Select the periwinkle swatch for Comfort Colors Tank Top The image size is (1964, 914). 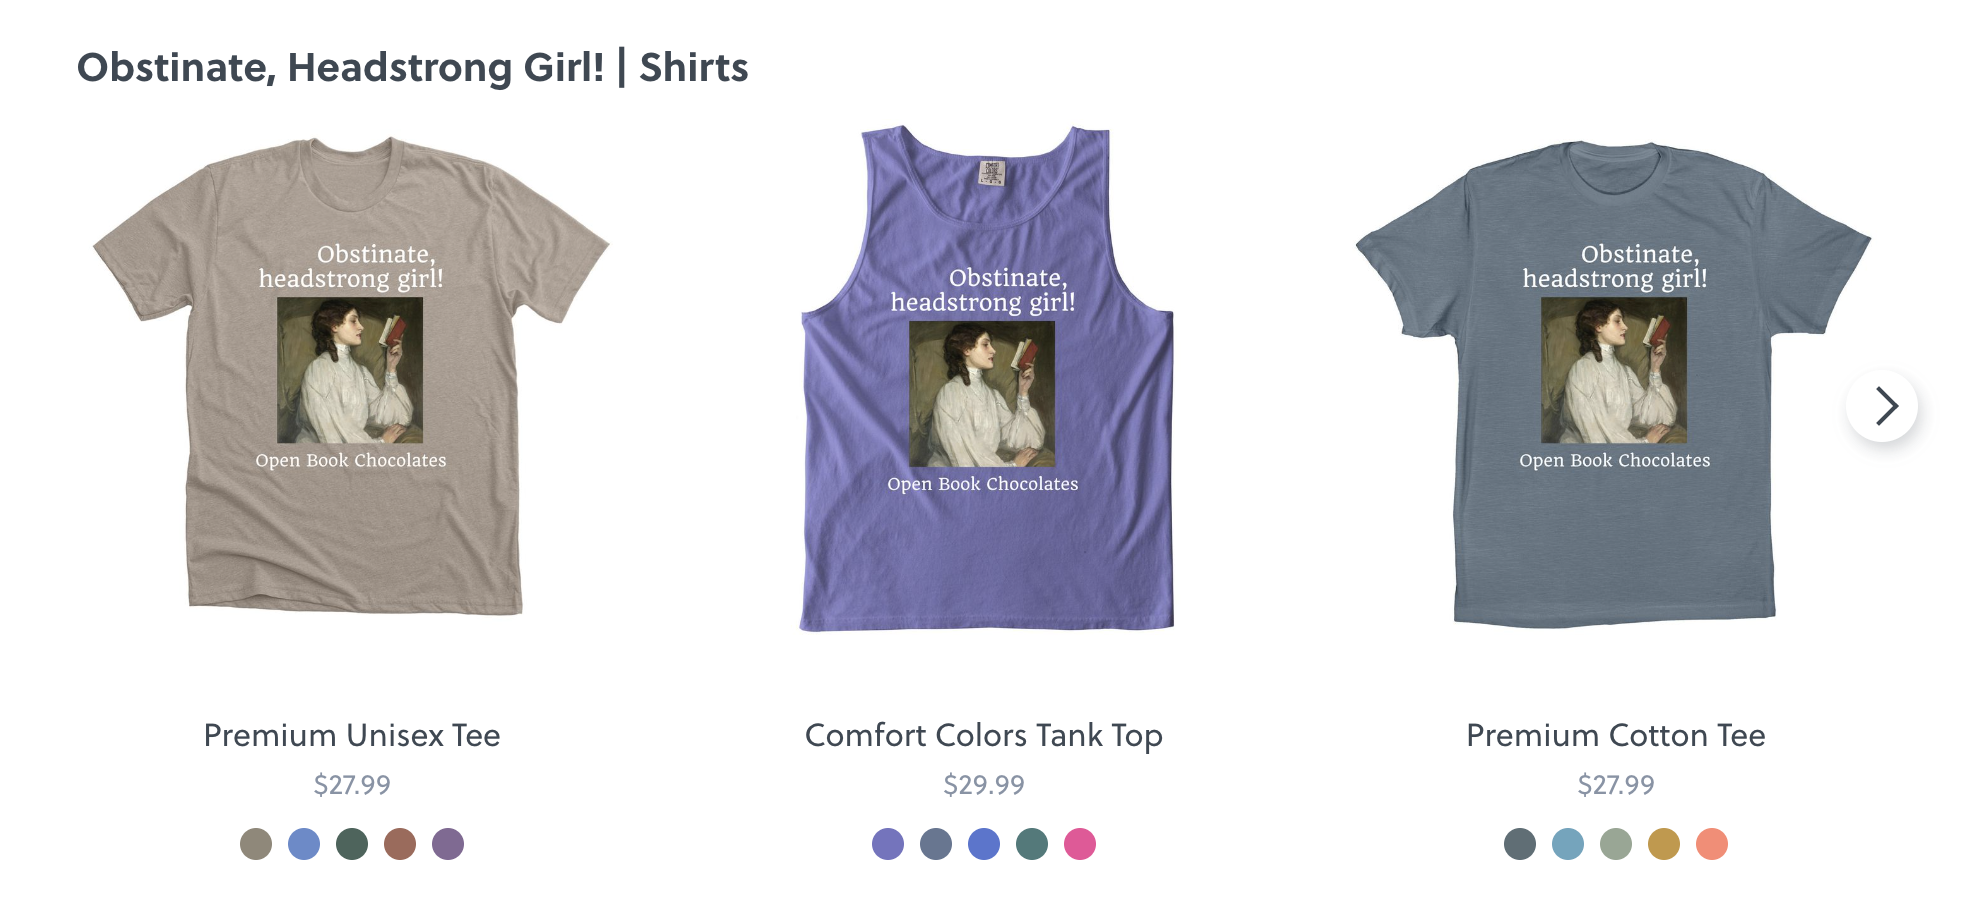pyautogui.click(x=888, y=844)
